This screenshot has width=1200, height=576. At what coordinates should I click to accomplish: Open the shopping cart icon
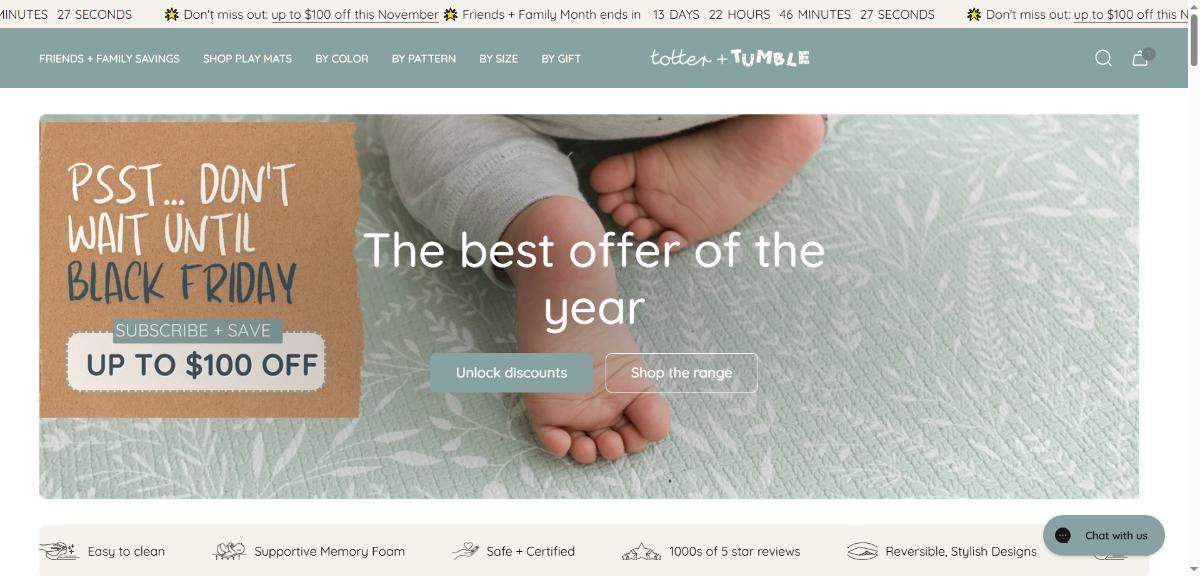coord(1140,58)
